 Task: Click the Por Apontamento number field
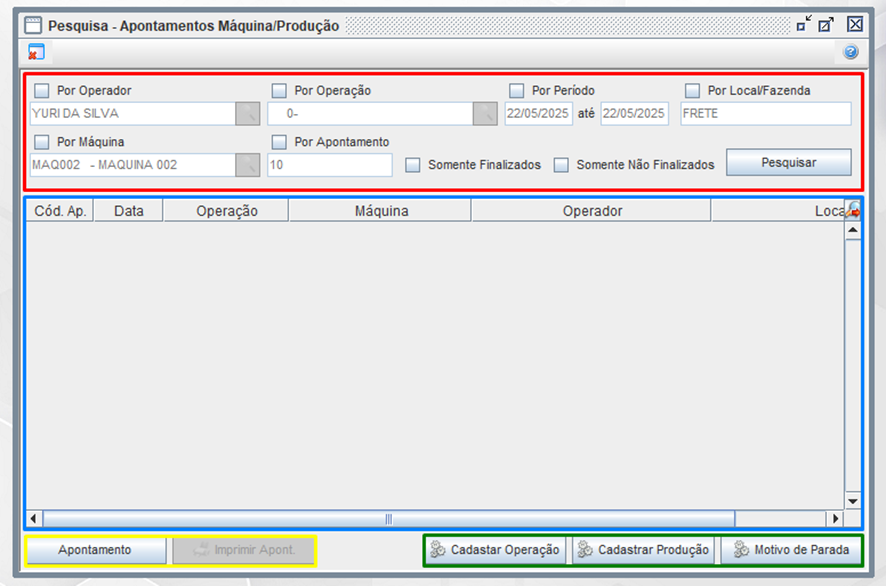tap(329, 165)
